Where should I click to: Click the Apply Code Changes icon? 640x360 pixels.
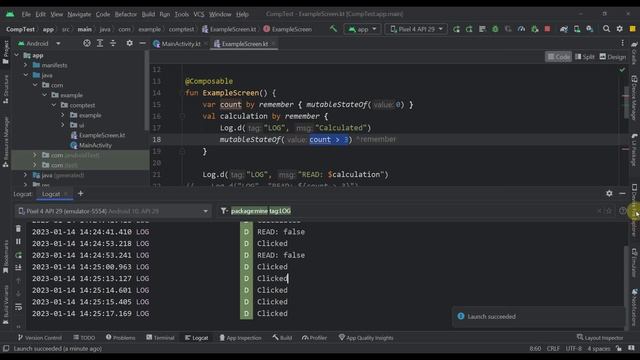point(482,29)
